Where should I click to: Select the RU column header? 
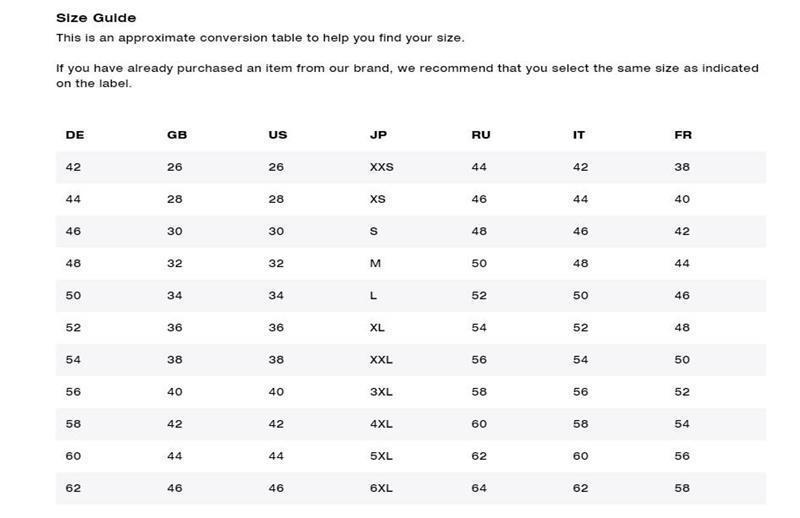click(481, 135)
